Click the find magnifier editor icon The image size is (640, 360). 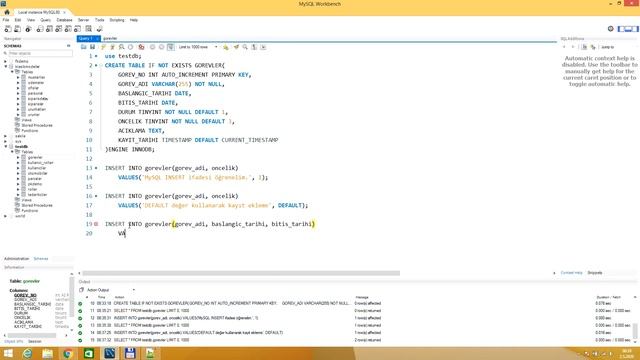point(245,47)
